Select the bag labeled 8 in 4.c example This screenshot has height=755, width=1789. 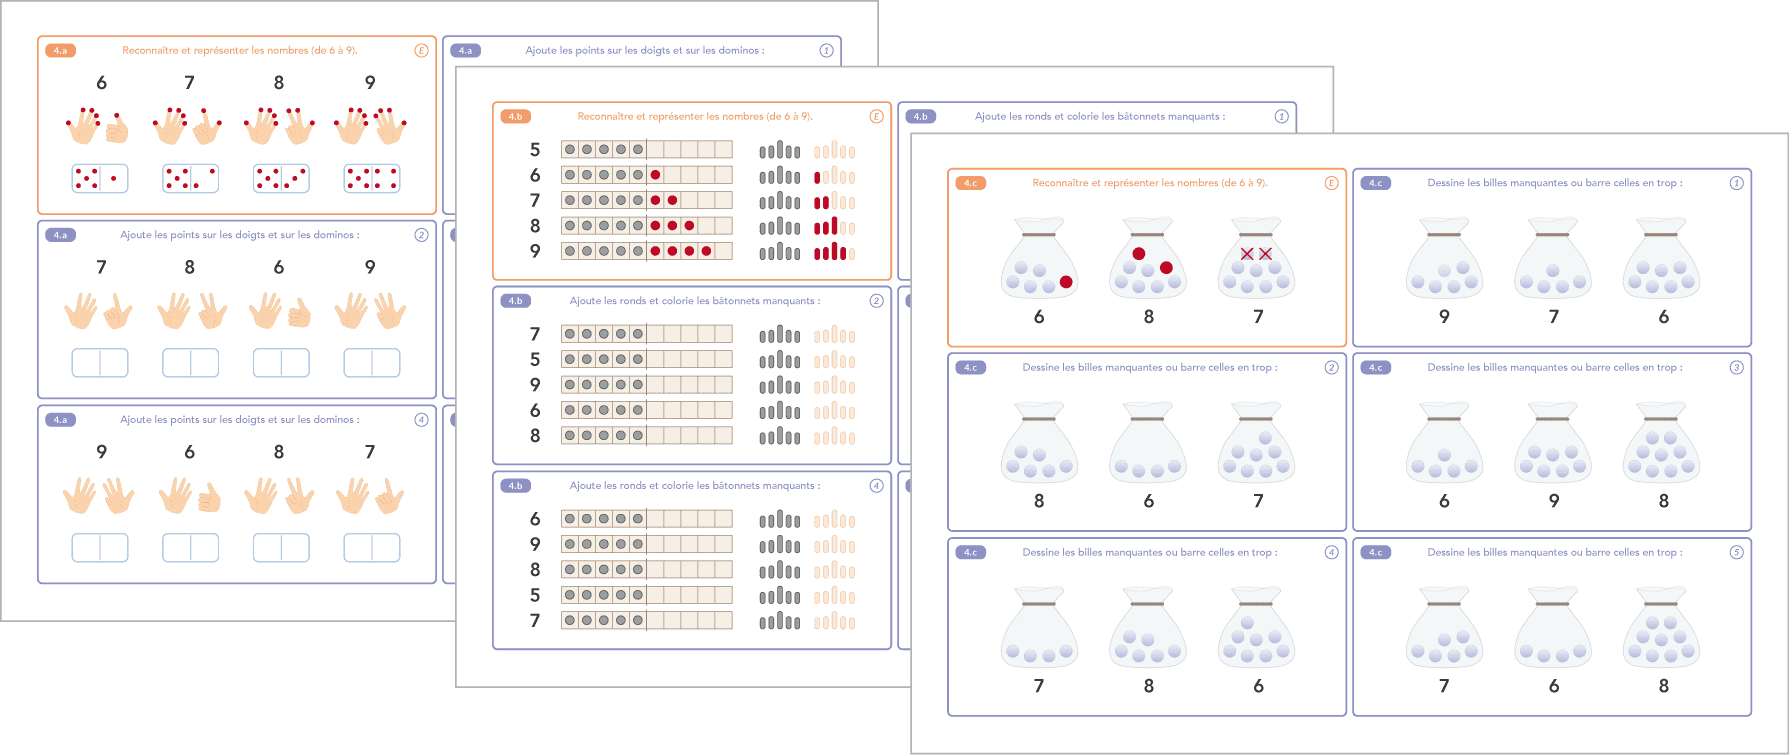pos(1148,259)
